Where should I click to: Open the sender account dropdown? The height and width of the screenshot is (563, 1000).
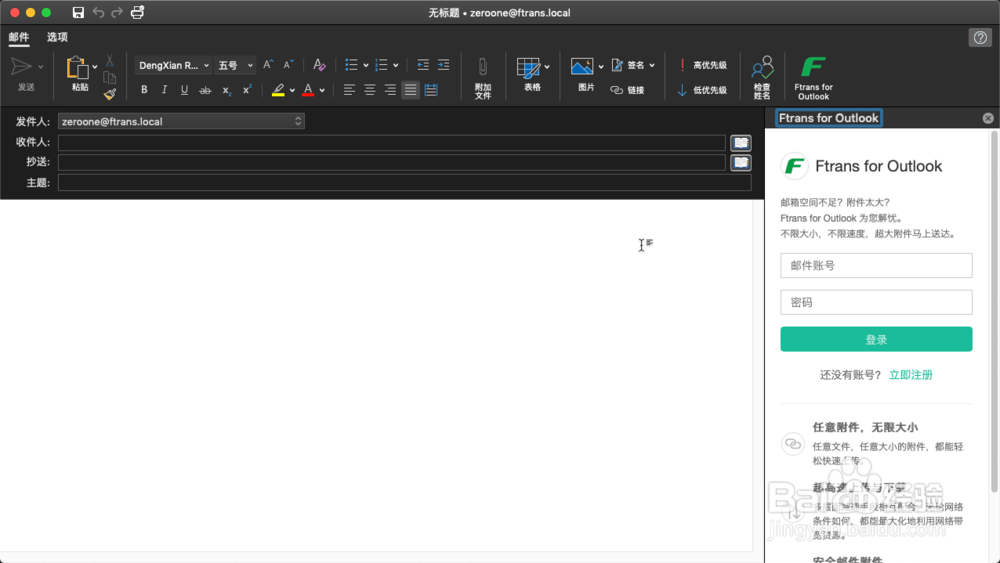coord(181,121)
